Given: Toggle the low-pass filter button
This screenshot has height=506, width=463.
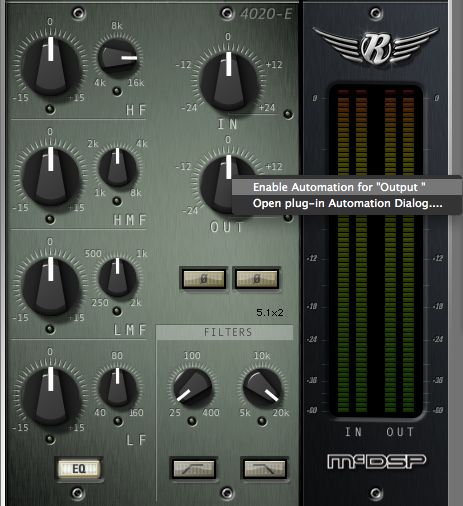Looking at the screenshot, I should pyautogui.click(x=264, y=468).
